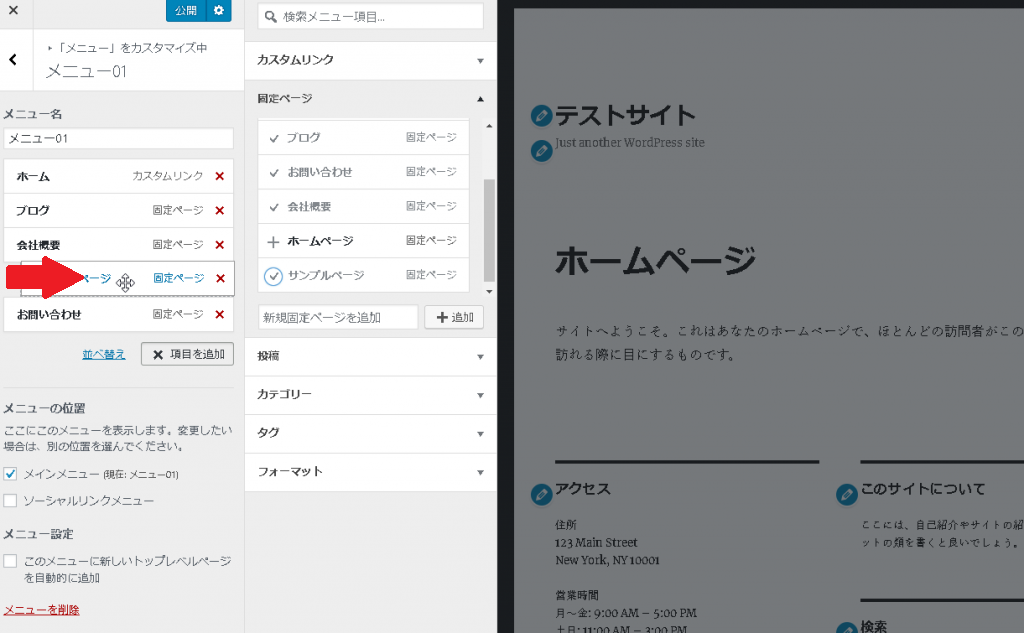
Task: Click edit pencil beside このサイトについて widget
Action: [846, 494]
